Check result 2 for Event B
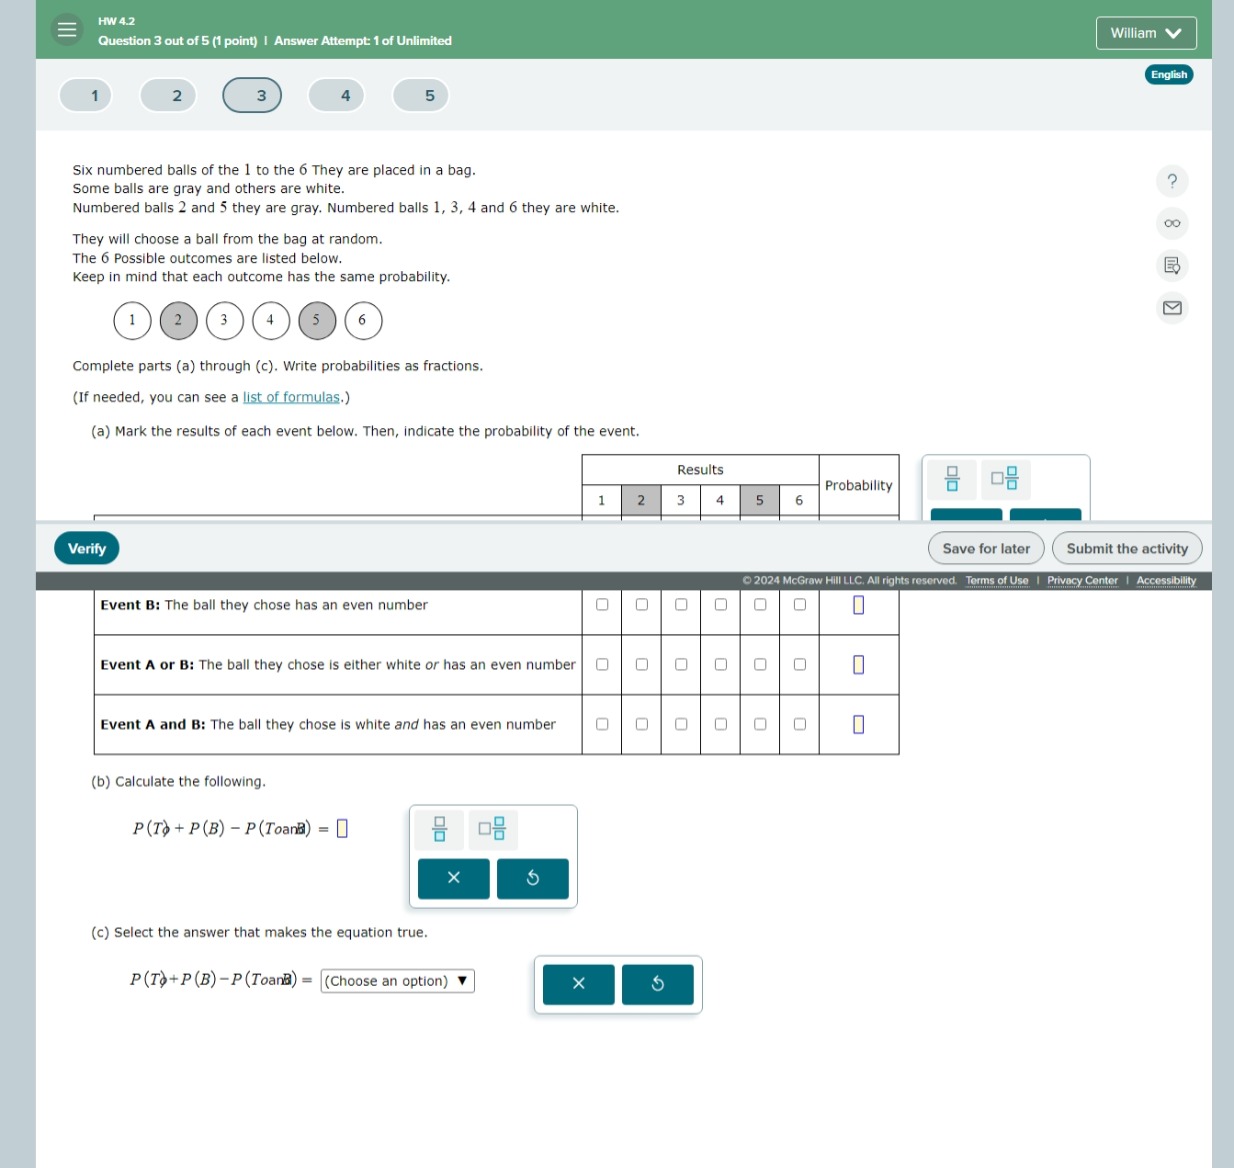This screenshot has height=1168, width=1234. pyautogui.click(x=640, y=604)
